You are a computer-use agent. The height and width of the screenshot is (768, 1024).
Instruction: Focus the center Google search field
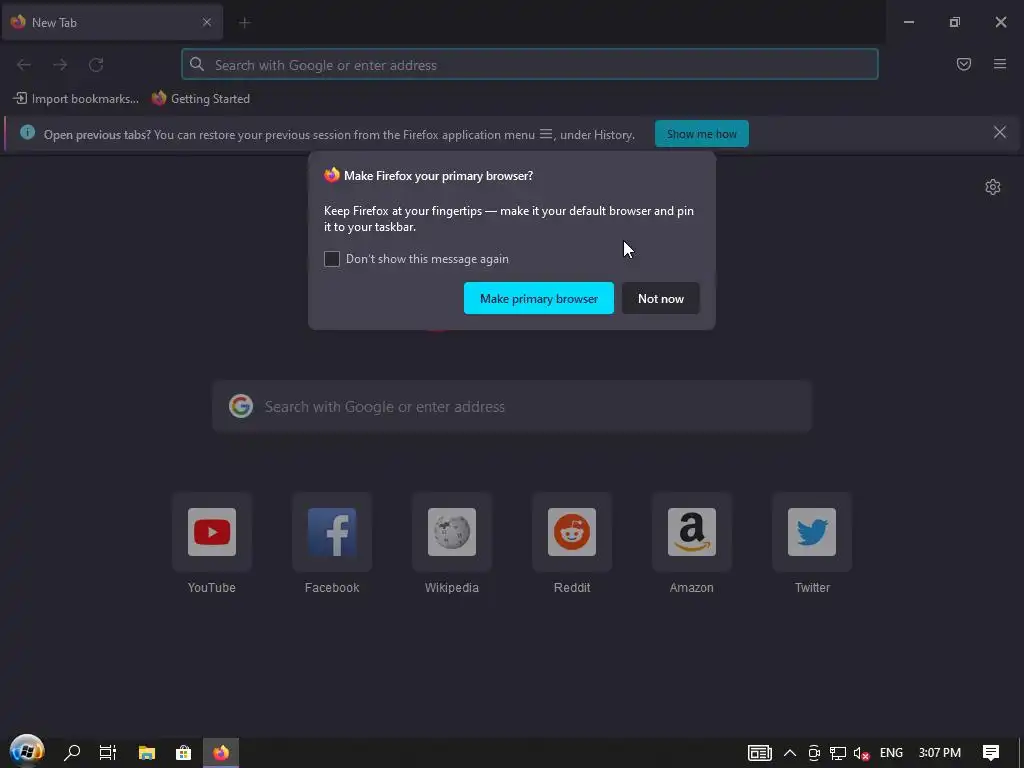tap(512, 406)
